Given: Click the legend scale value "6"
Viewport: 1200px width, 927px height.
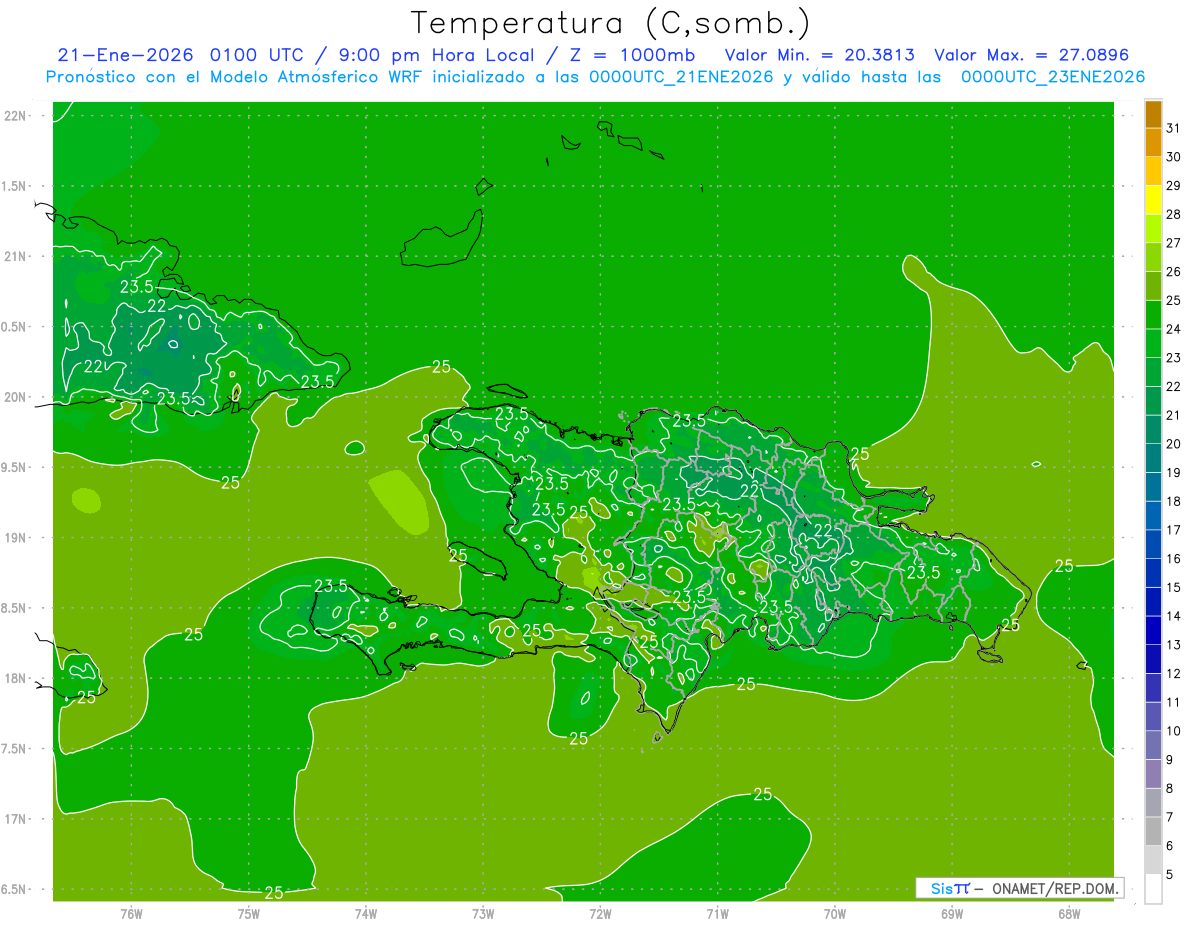Looking at the screenshot, I should click(x=1170, y=846).
